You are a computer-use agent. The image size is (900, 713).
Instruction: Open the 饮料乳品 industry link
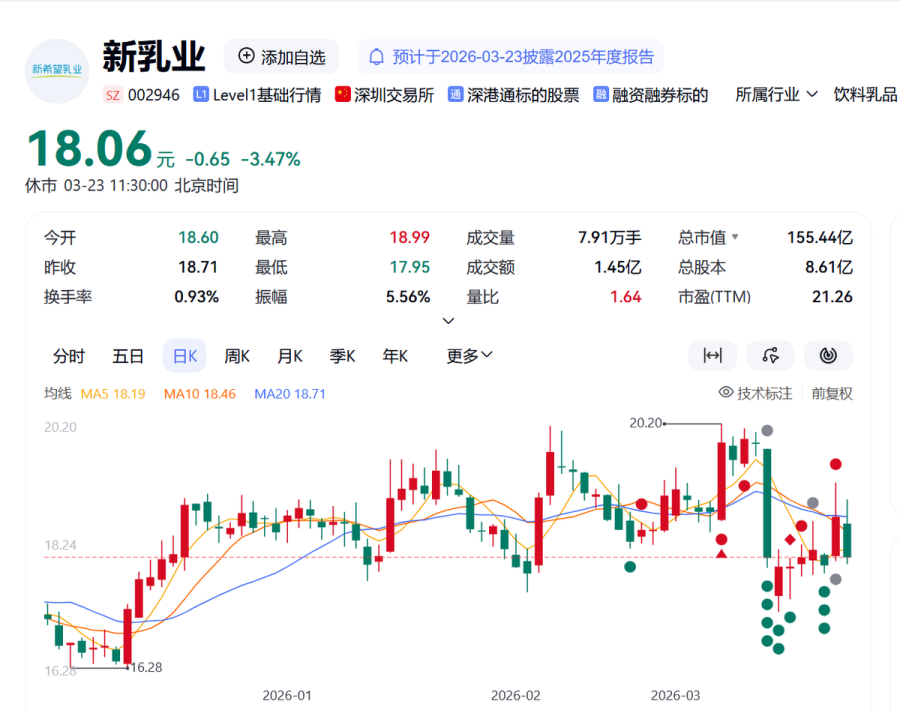pyautogui.click(x=865, y=95)
